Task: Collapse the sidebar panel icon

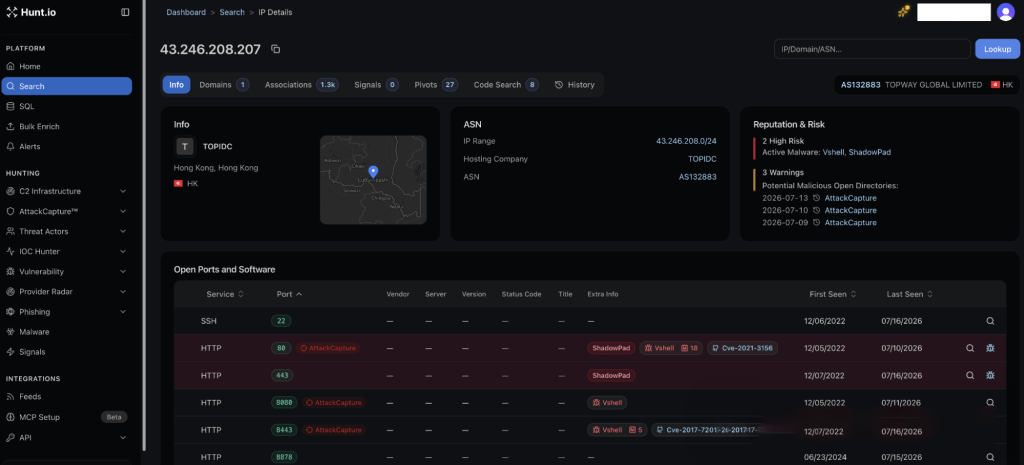Action: 125,12
